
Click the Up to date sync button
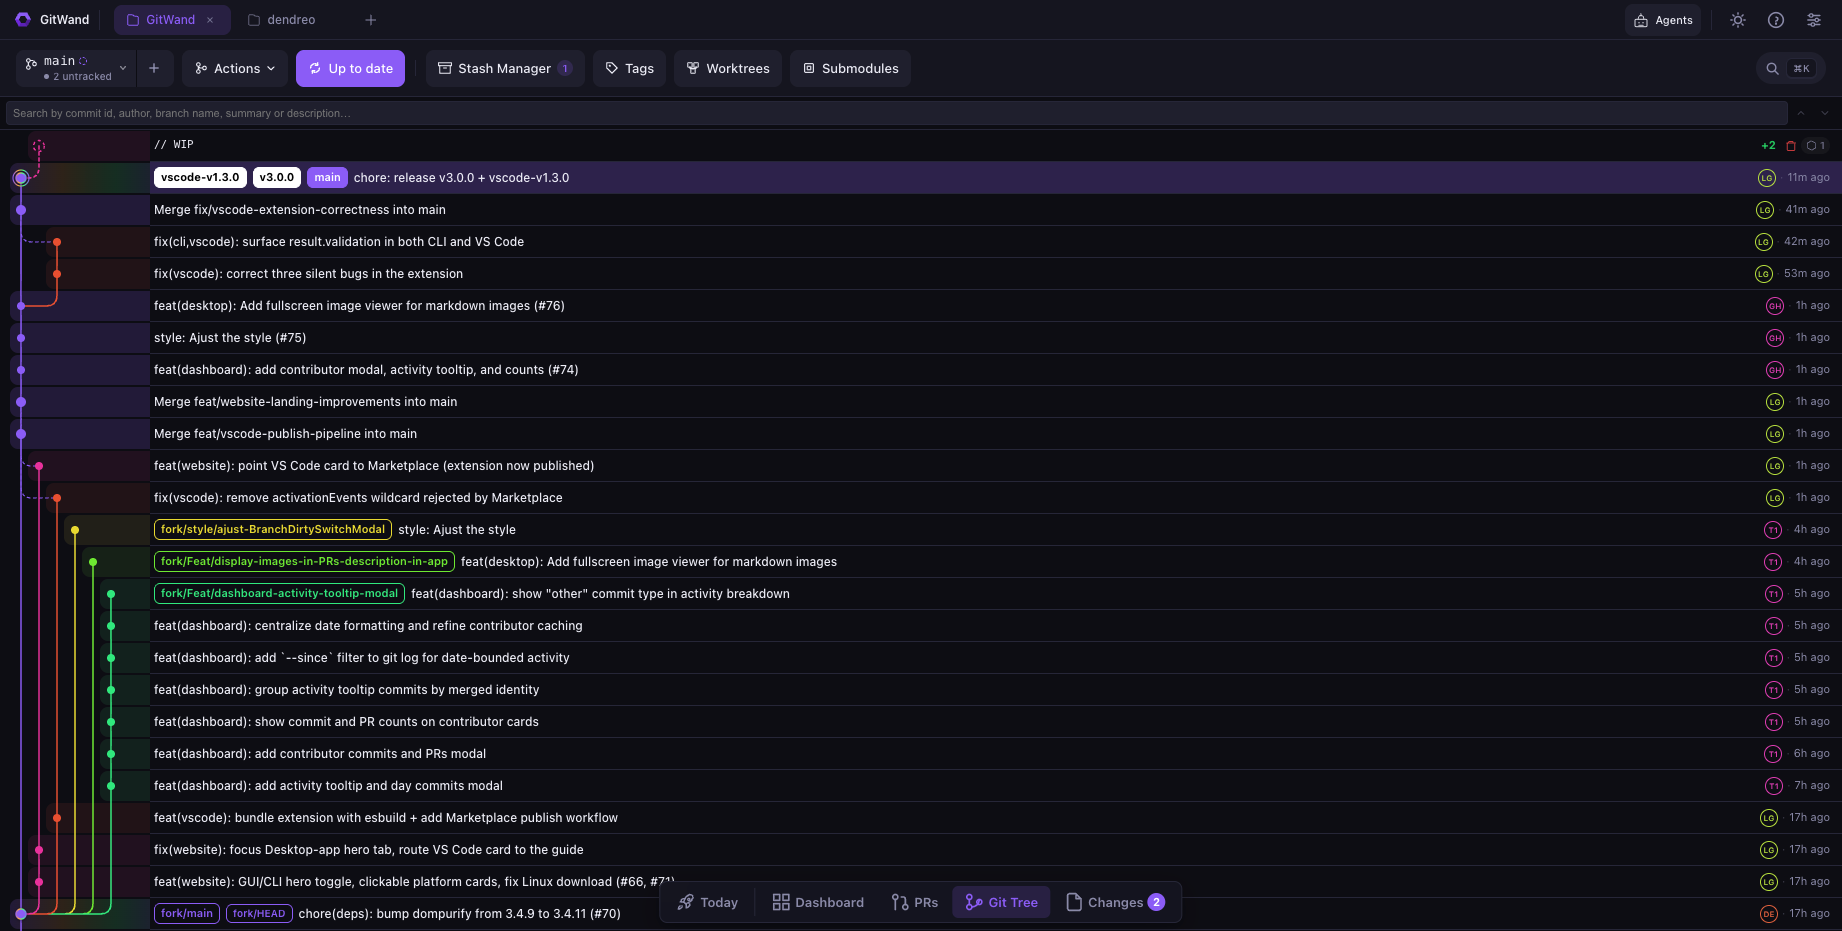pos(351,68)
